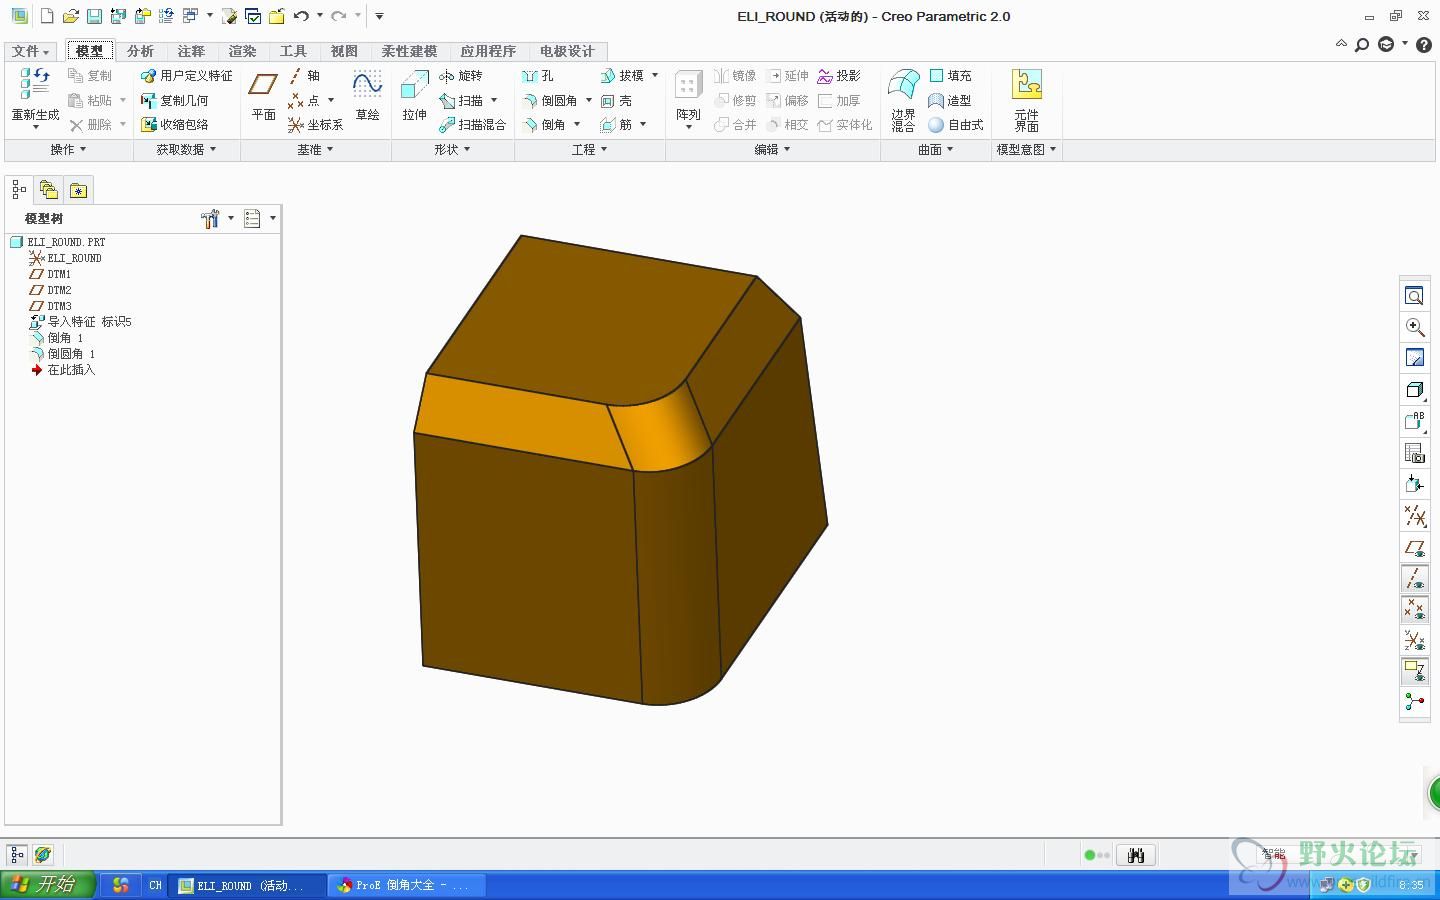Toggle datum plane display

1414,548
